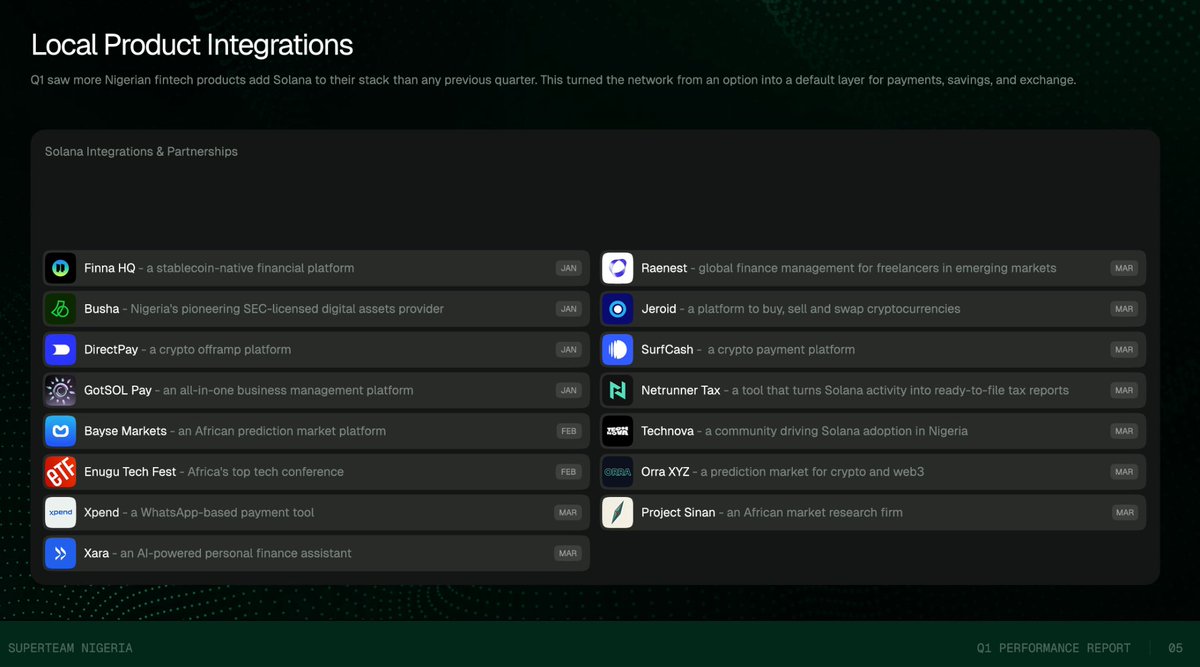Select the Finna HQ name text
The image size is (1200, 667).
109,268
